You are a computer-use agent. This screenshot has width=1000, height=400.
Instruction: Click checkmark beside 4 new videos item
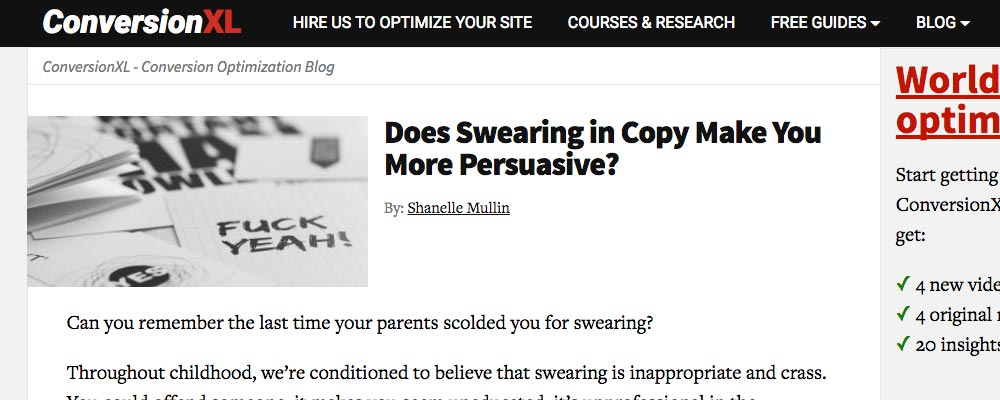point(903,285)
